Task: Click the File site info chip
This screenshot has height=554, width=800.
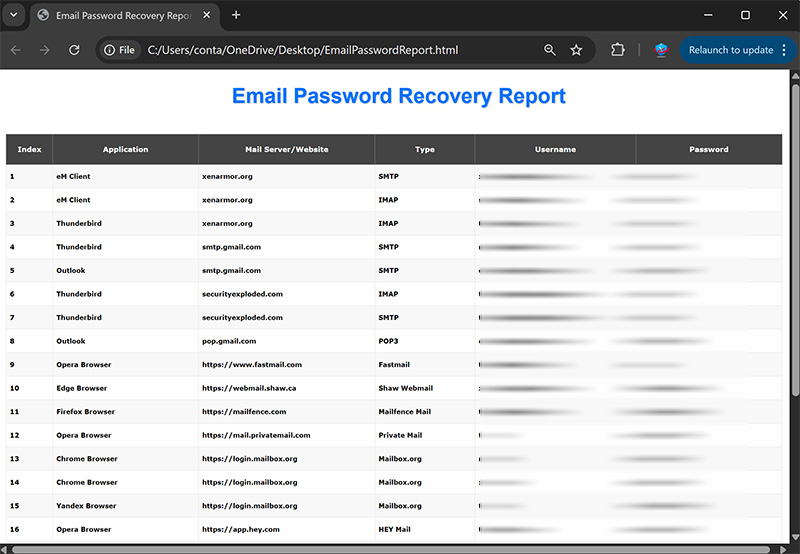Action: [119, 50]
